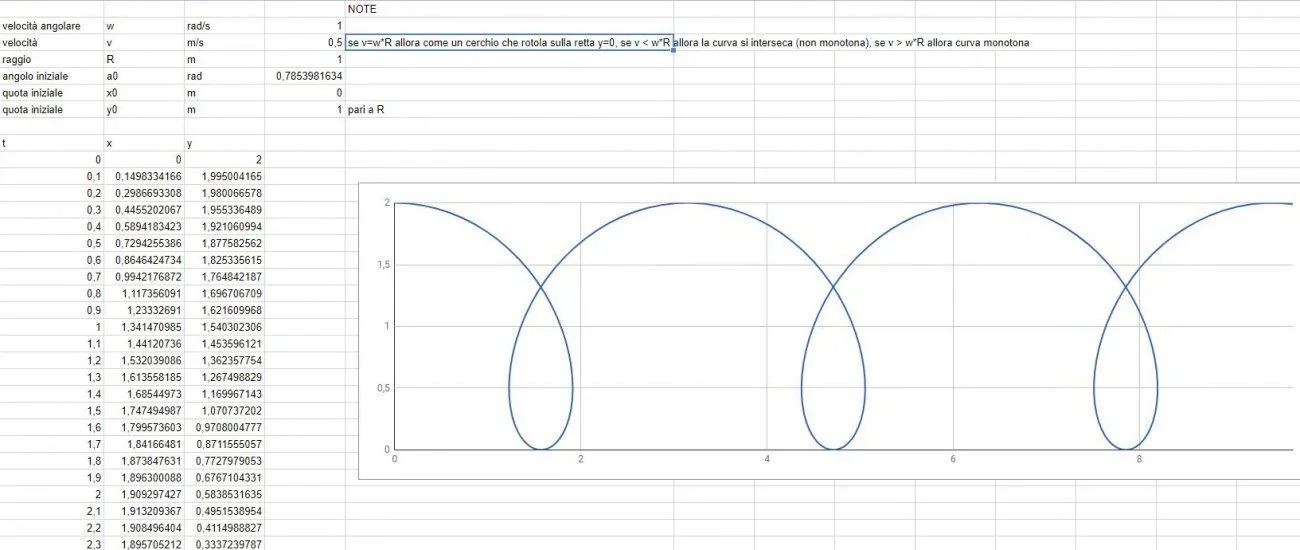Image resolution: width=1300 pixels, height=550 pixels.
Task: Select the x0 value 0 cell
Action: click(305, 93)
